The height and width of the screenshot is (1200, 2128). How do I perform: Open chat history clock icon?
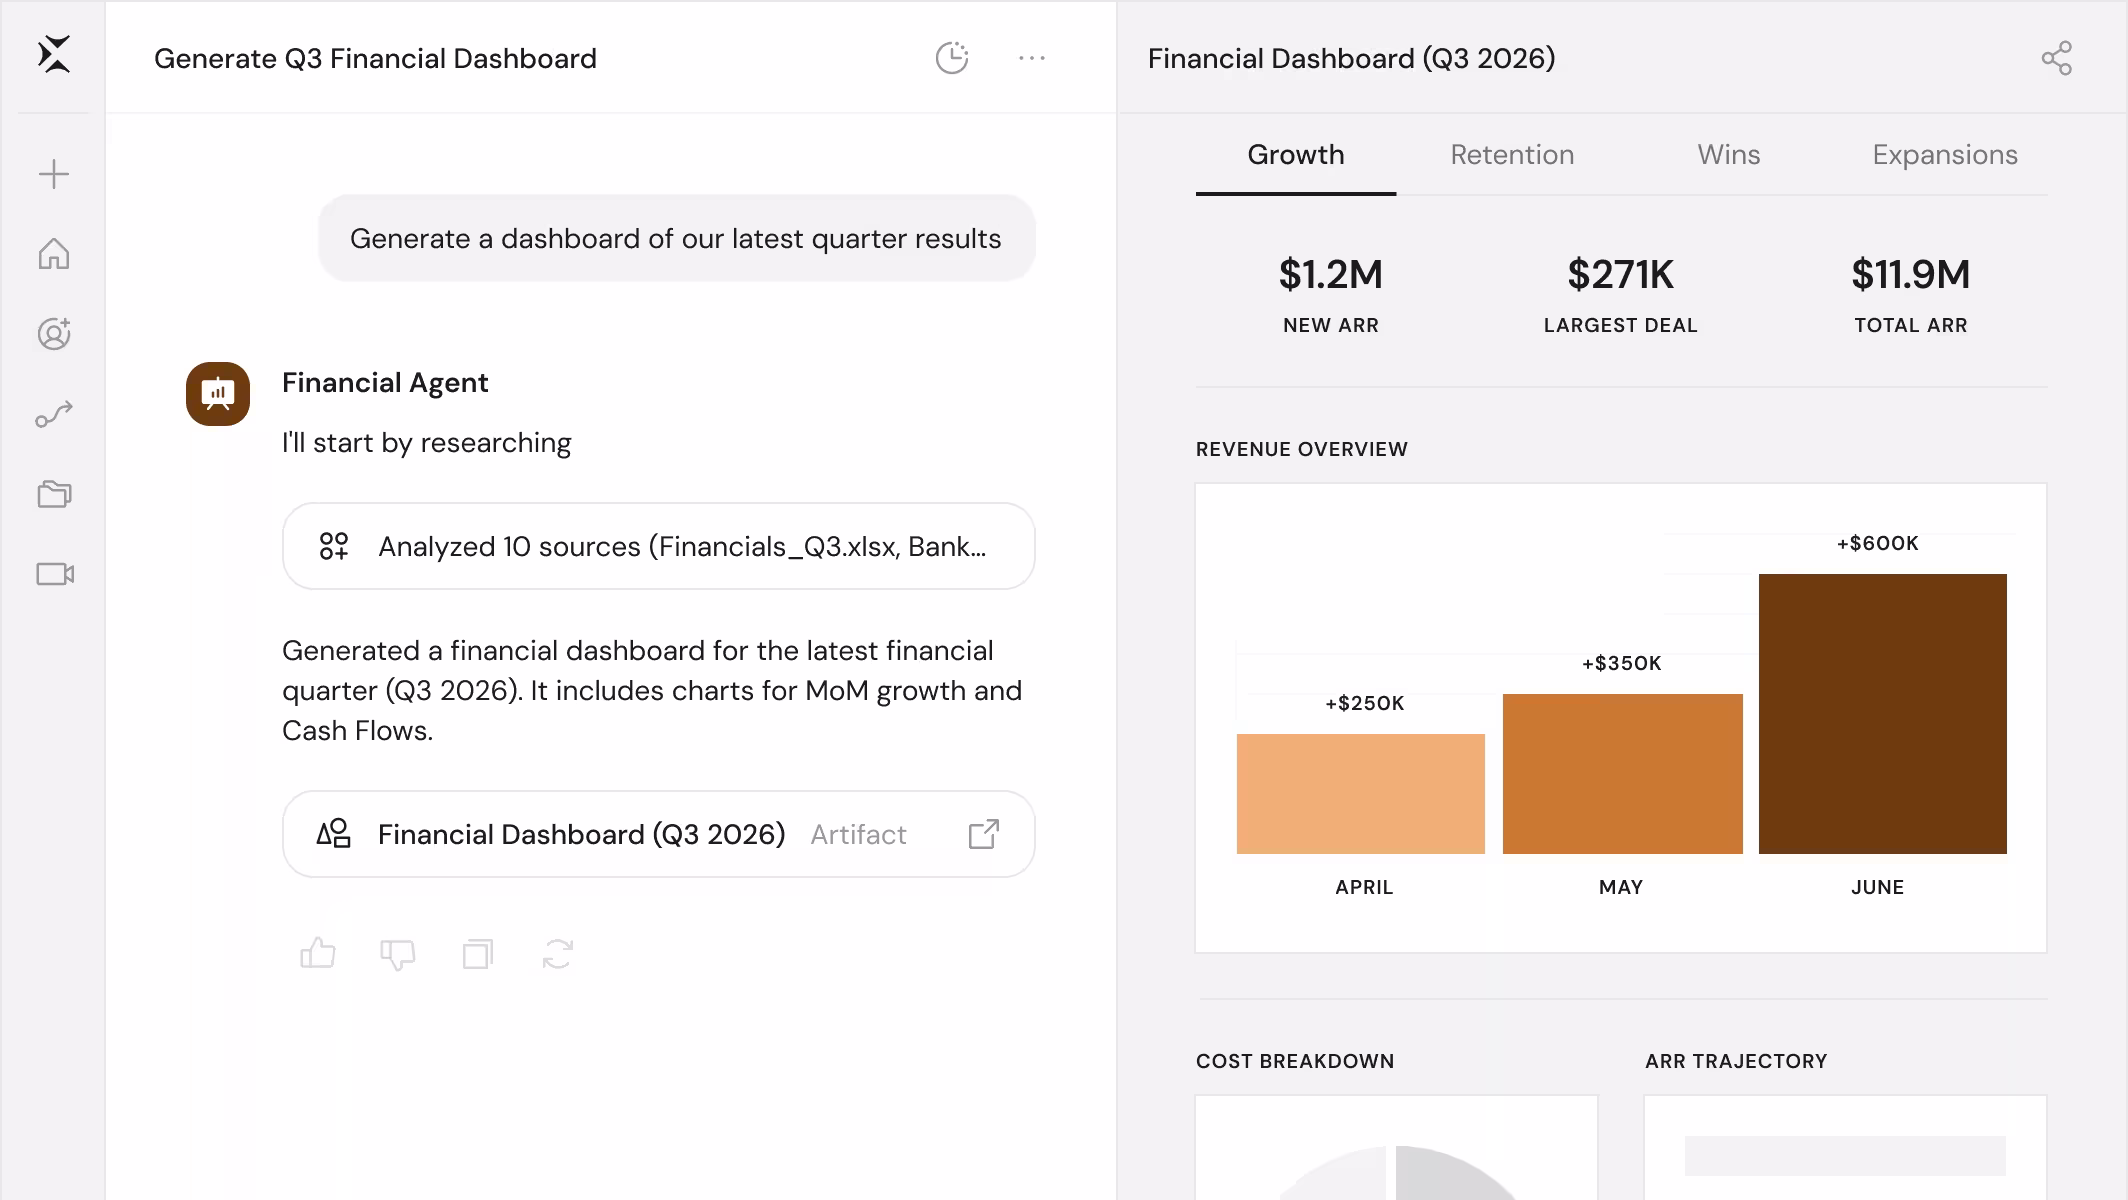pos(952,58)
